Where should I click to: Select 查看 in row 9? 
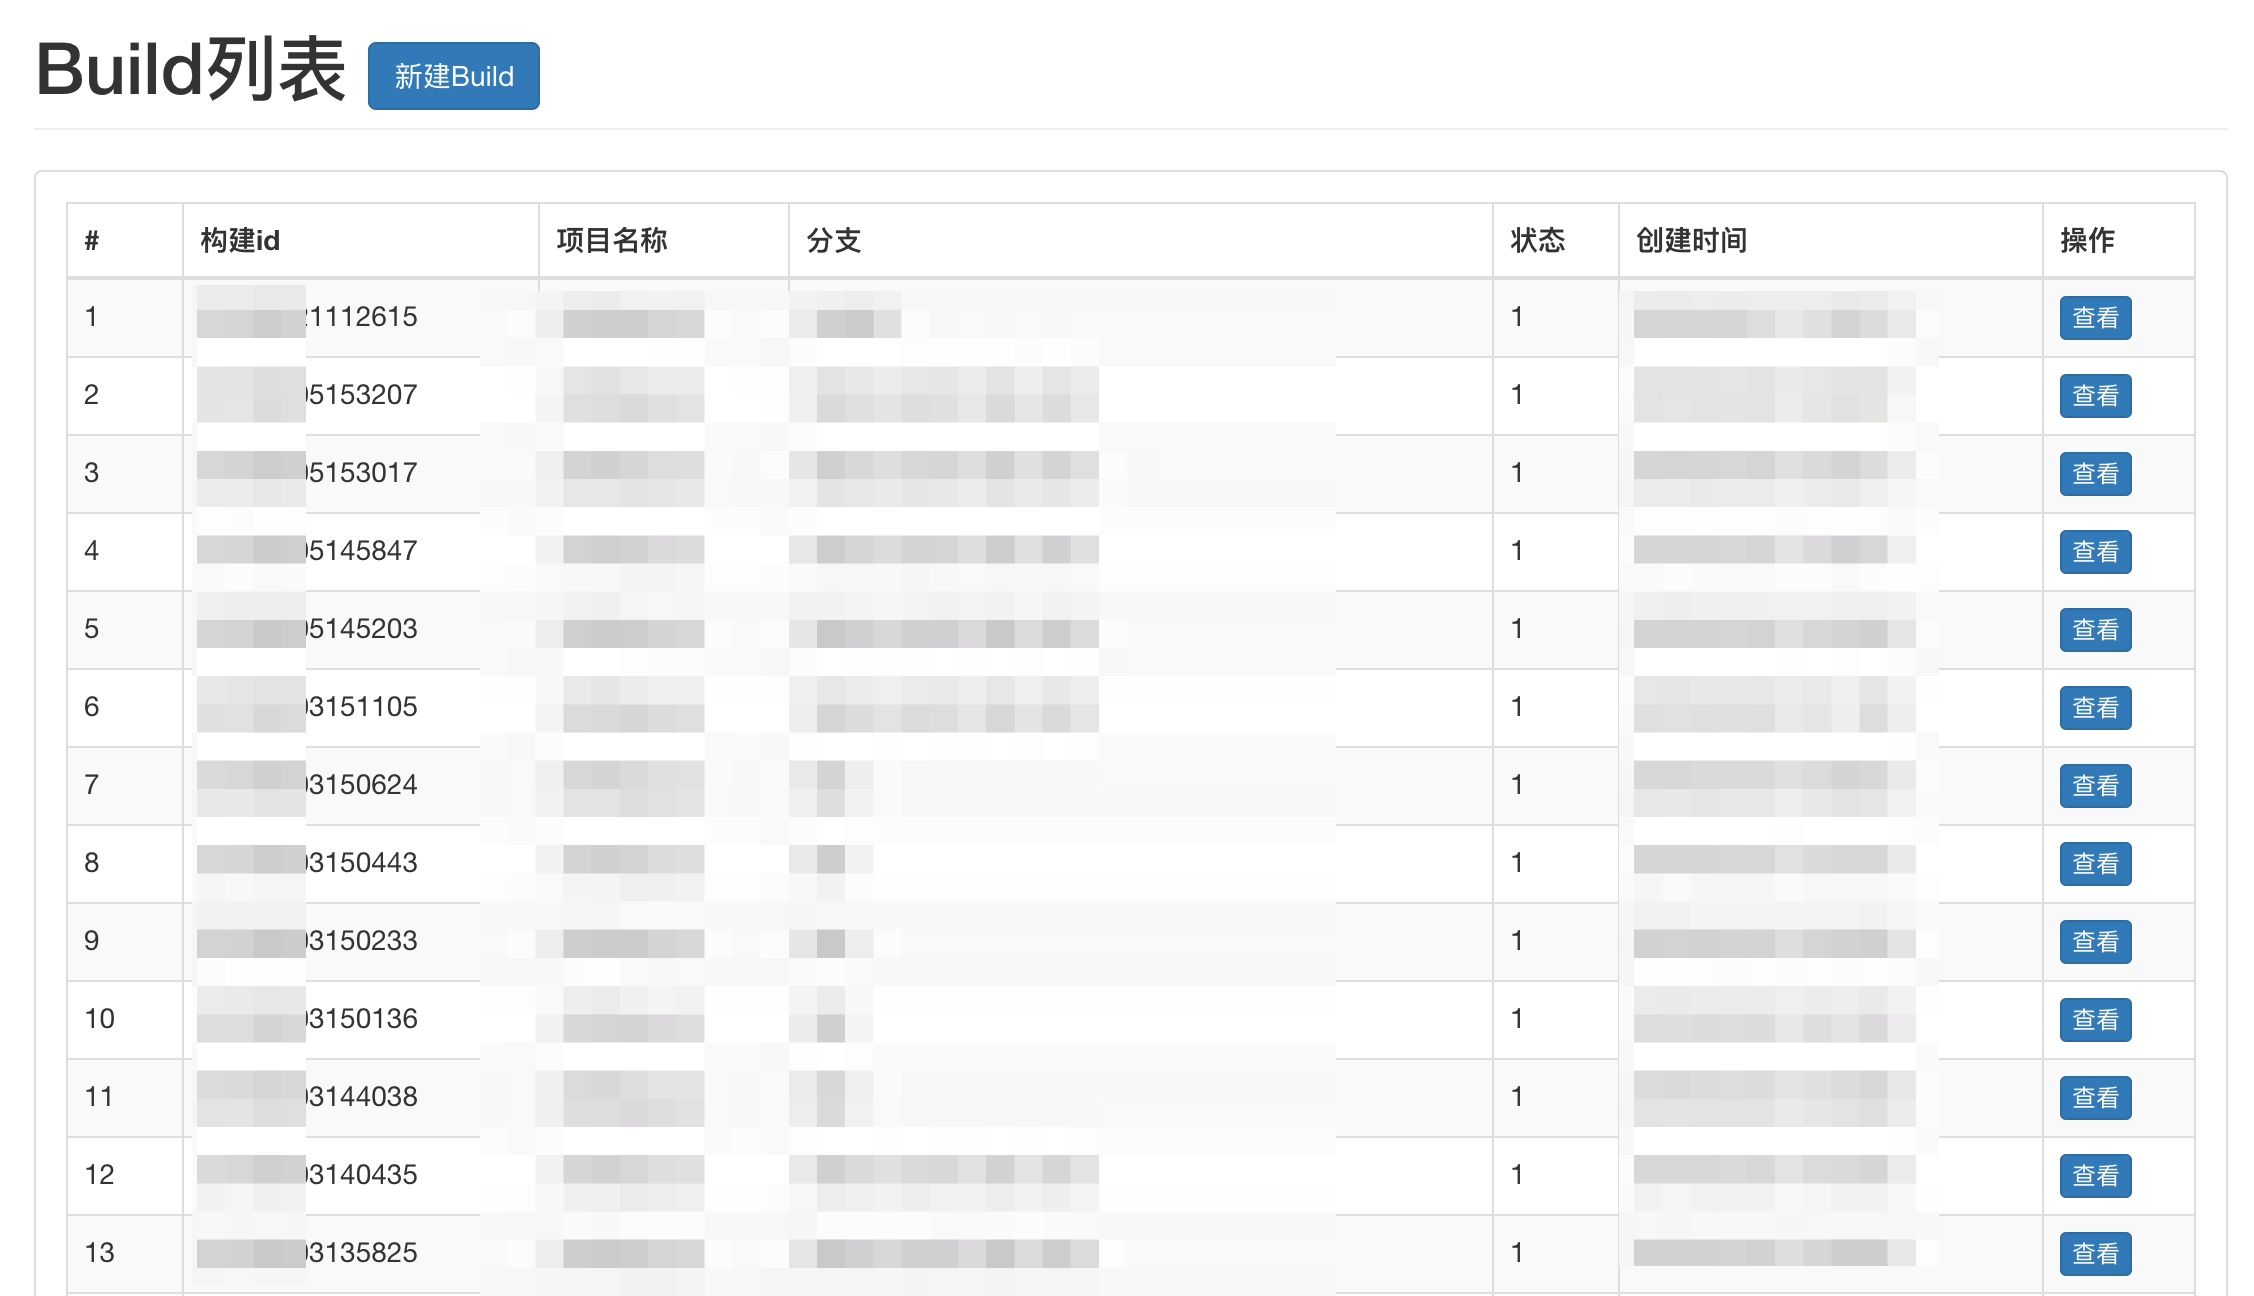tap(2094, 942)
